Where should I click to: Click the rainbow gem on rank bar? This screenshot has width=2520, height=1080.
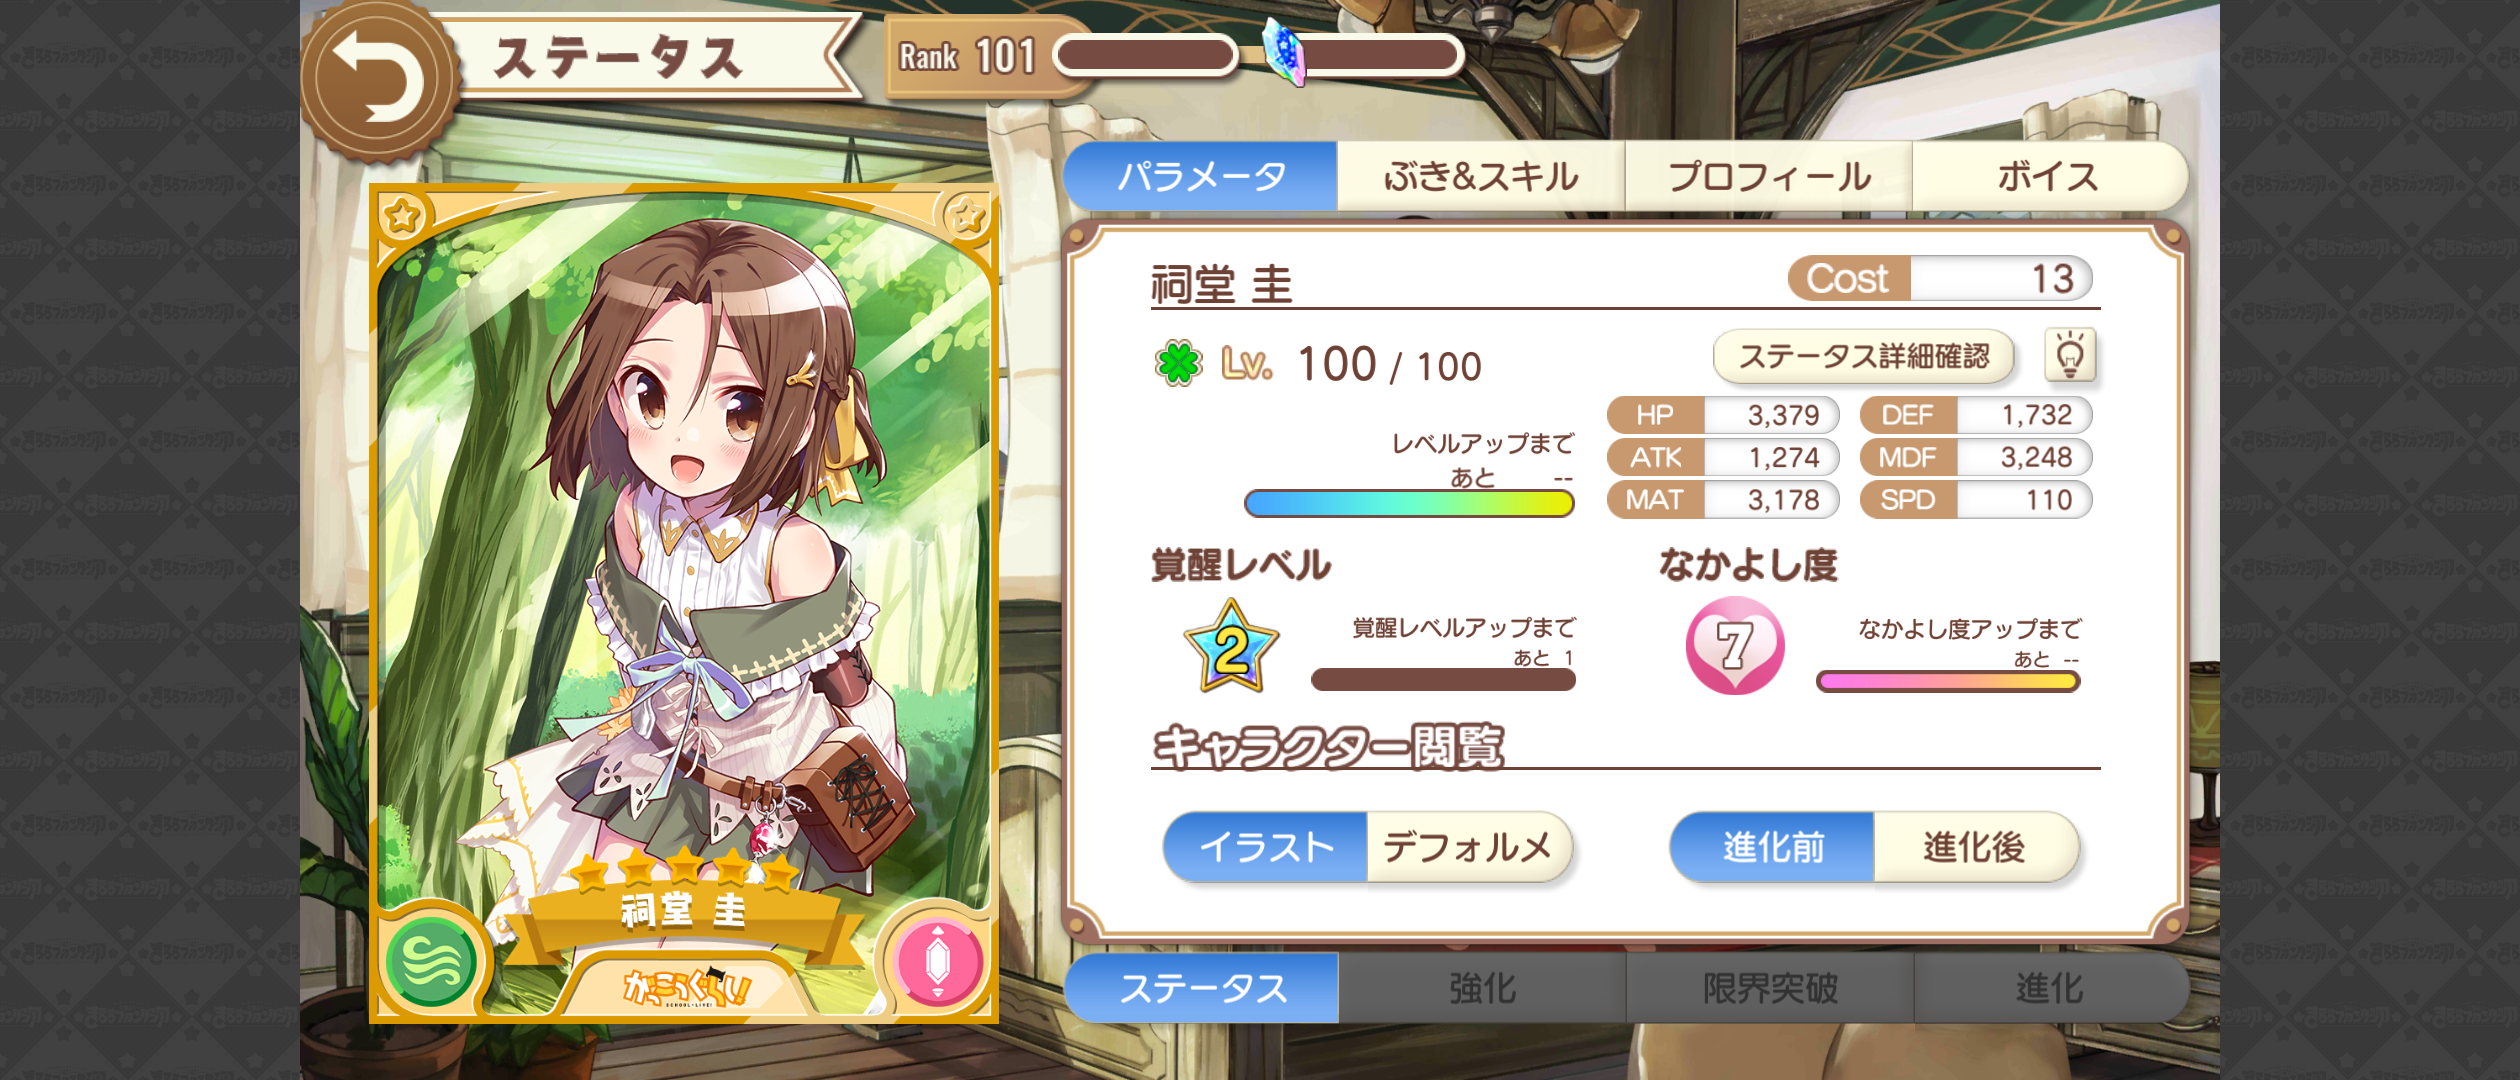tap(1283, 52)
